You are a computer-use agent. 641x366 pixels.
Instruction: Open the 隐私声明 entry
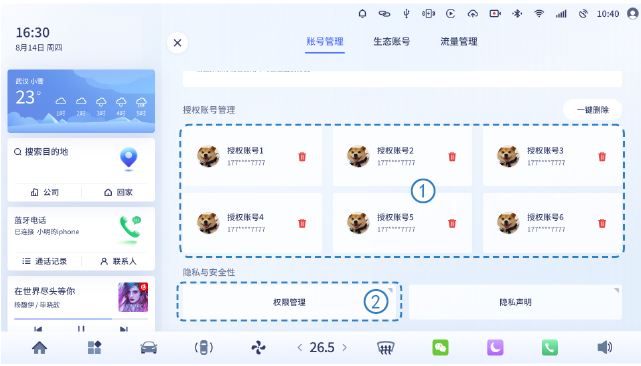515,302
